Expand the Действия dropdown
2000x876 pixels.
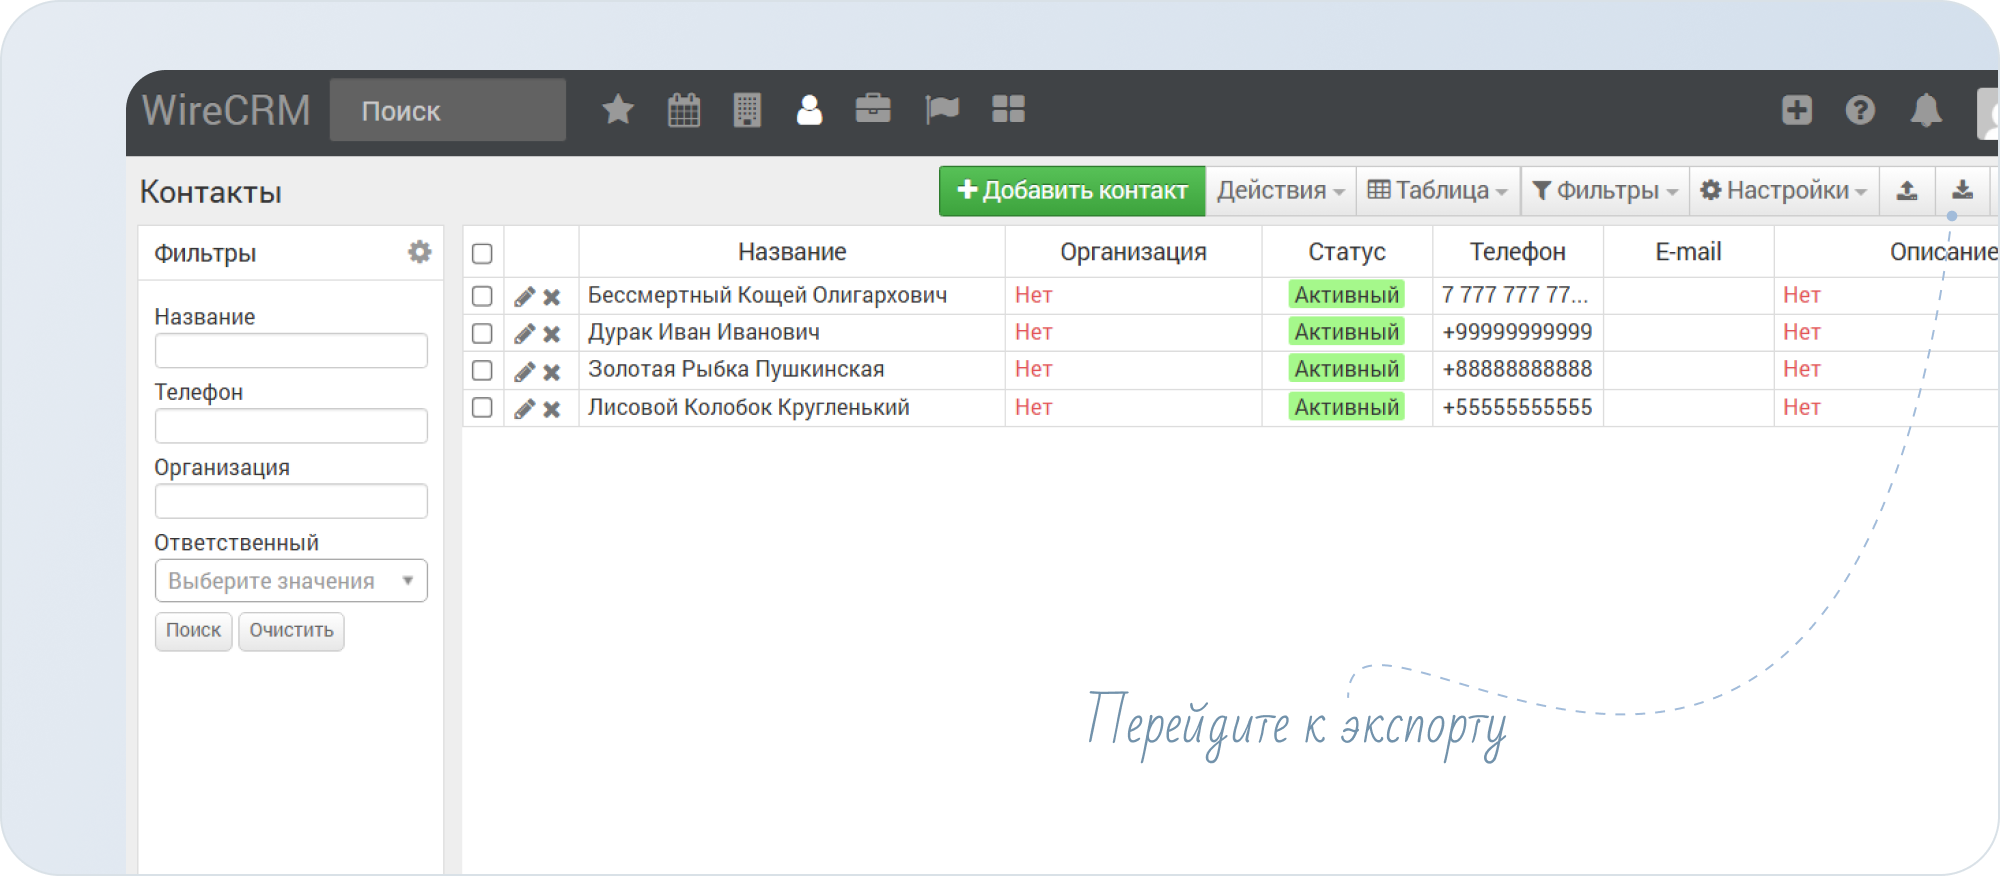[1280, 190]
